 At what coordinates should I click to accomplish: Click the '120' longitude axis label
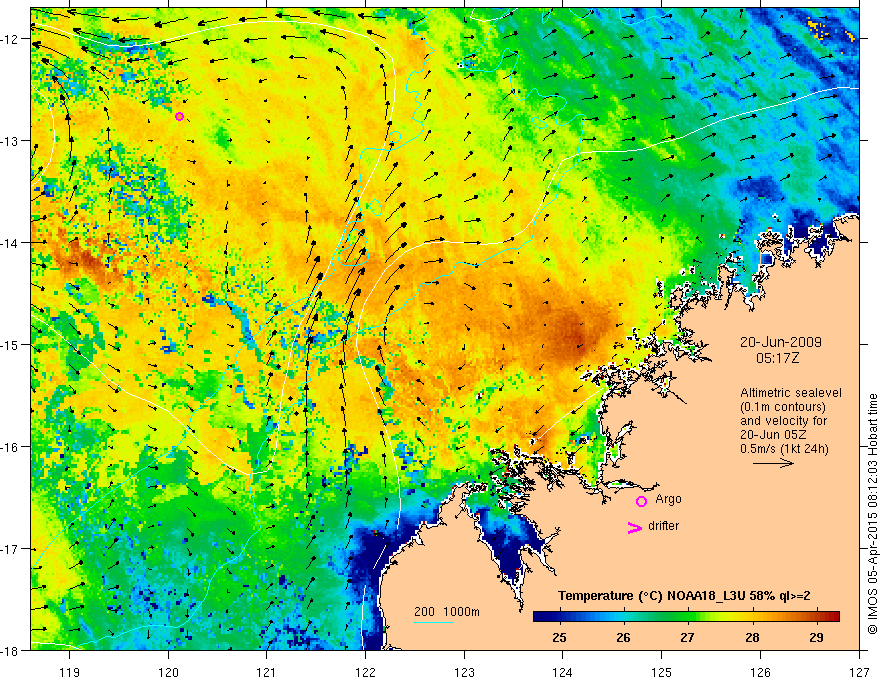coord(168,672)
